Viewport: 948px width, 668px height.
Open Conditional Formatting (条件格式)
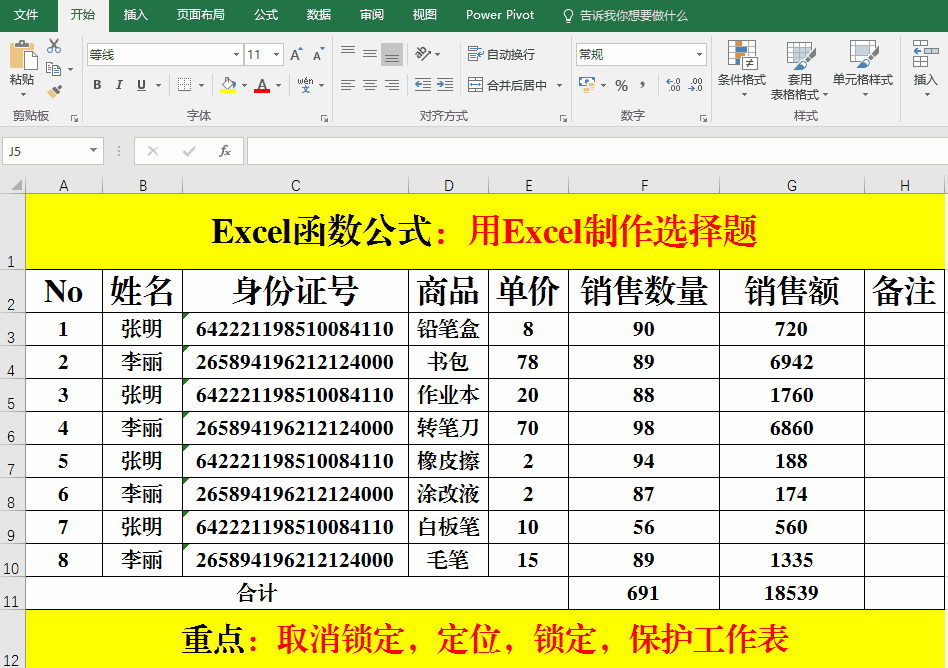[742, 68]
